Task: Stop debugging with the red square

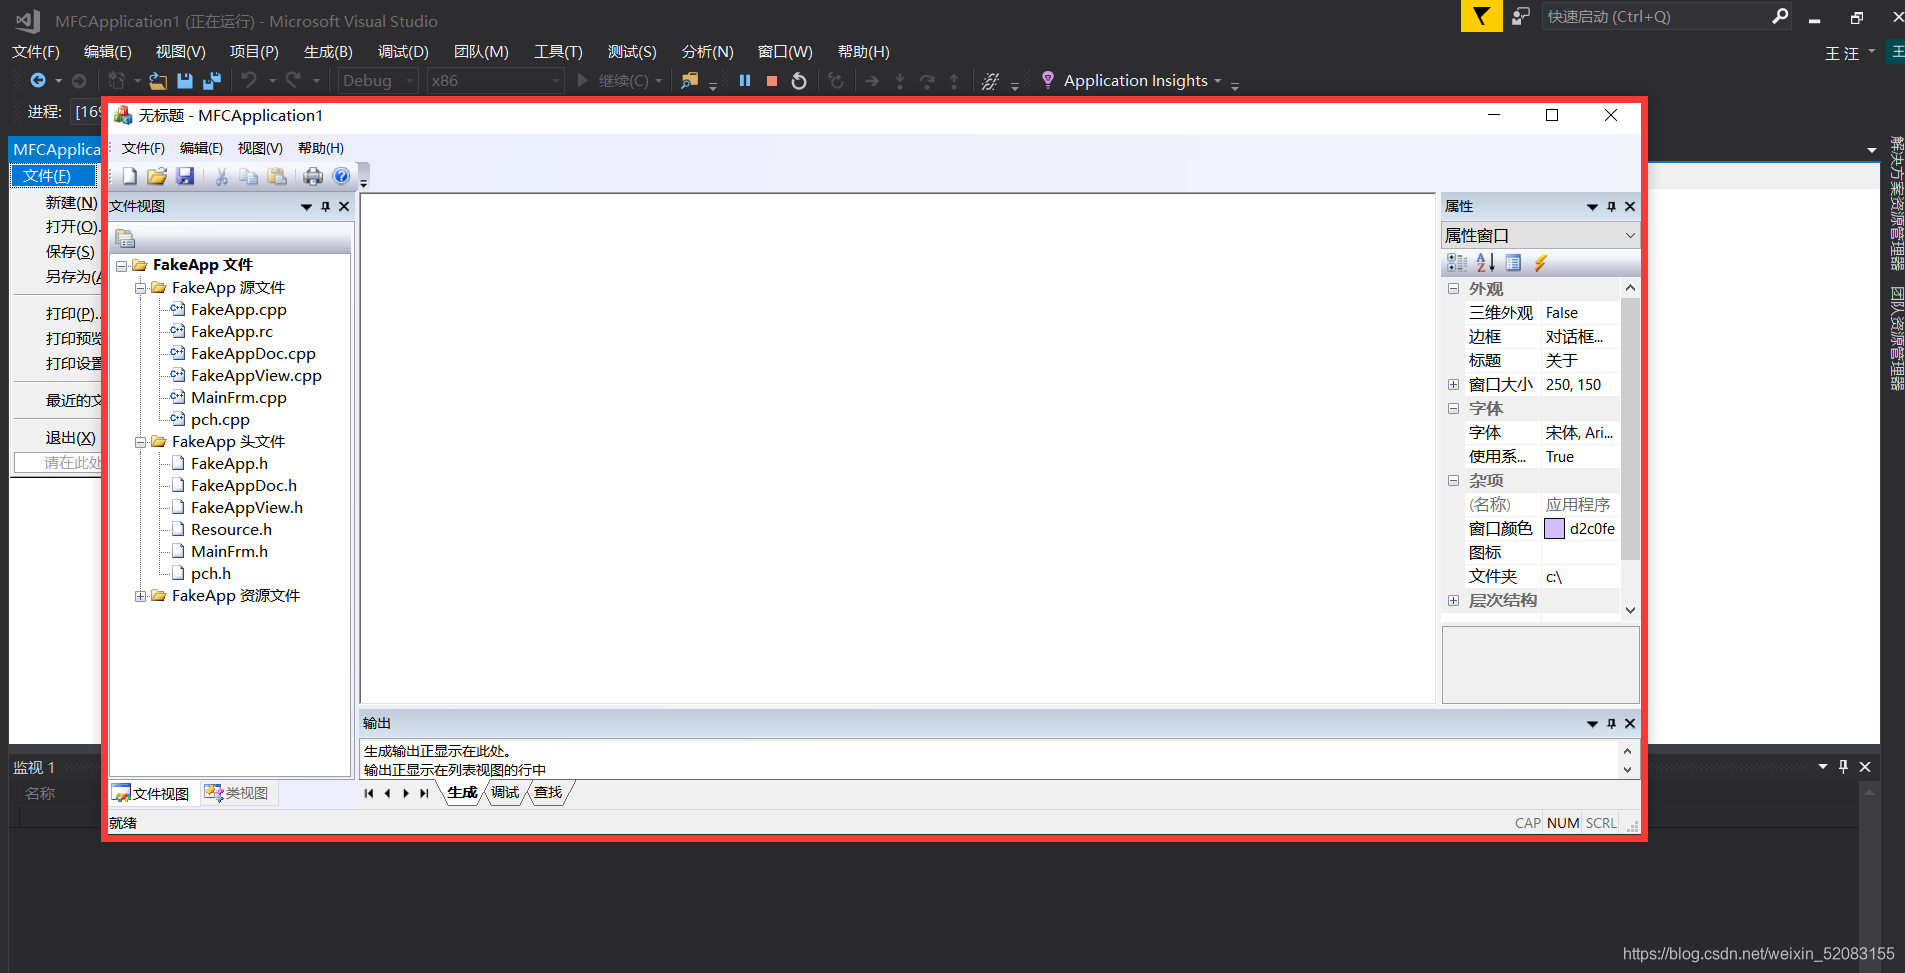Action: (x=772, y=81)
